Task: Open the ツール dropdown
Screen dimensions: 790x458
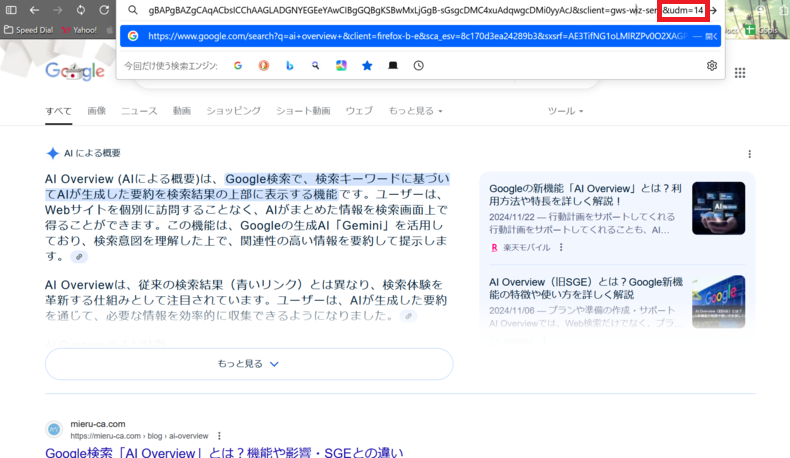Action: [565, 111]
